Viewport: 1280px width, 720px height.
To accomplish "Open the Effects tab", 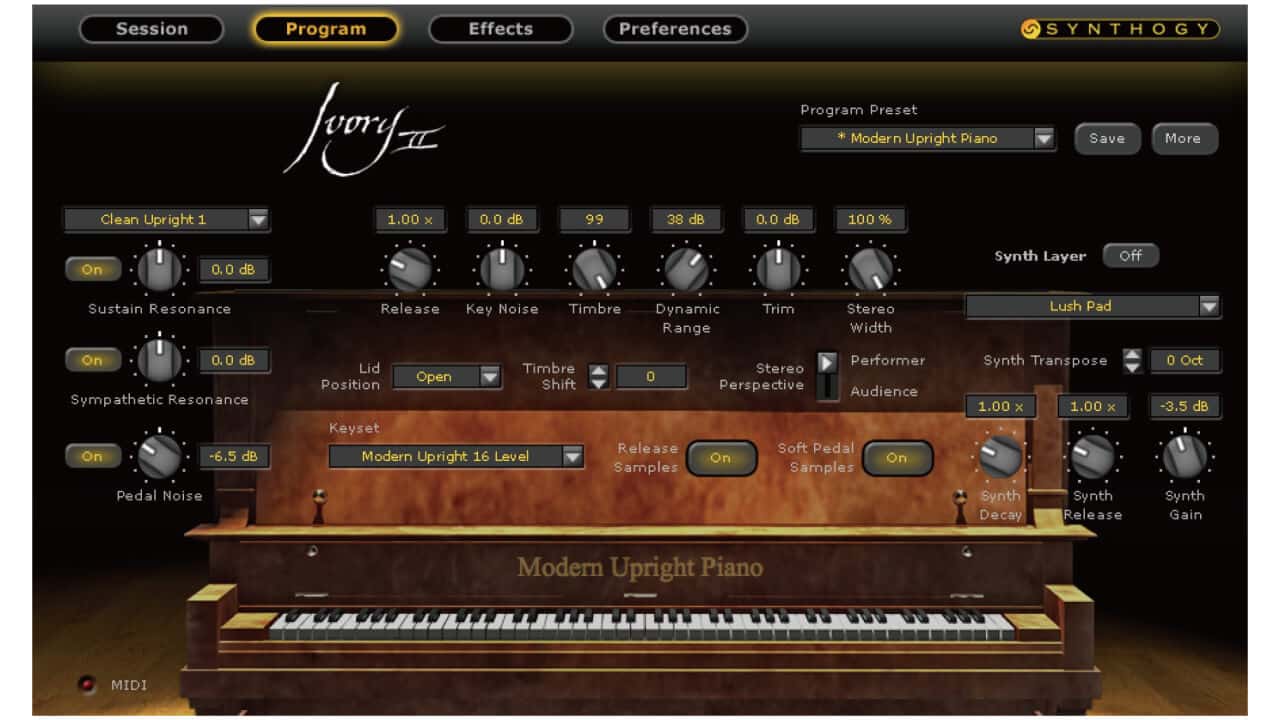I will (x=501, y=29).
